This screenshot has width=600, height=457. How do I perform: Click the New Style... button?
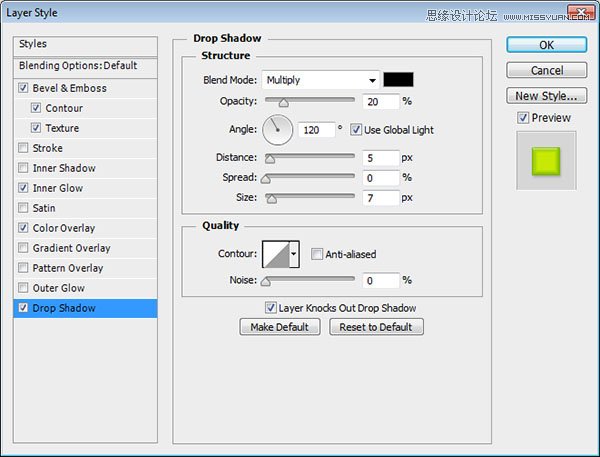tap(546, 96)
